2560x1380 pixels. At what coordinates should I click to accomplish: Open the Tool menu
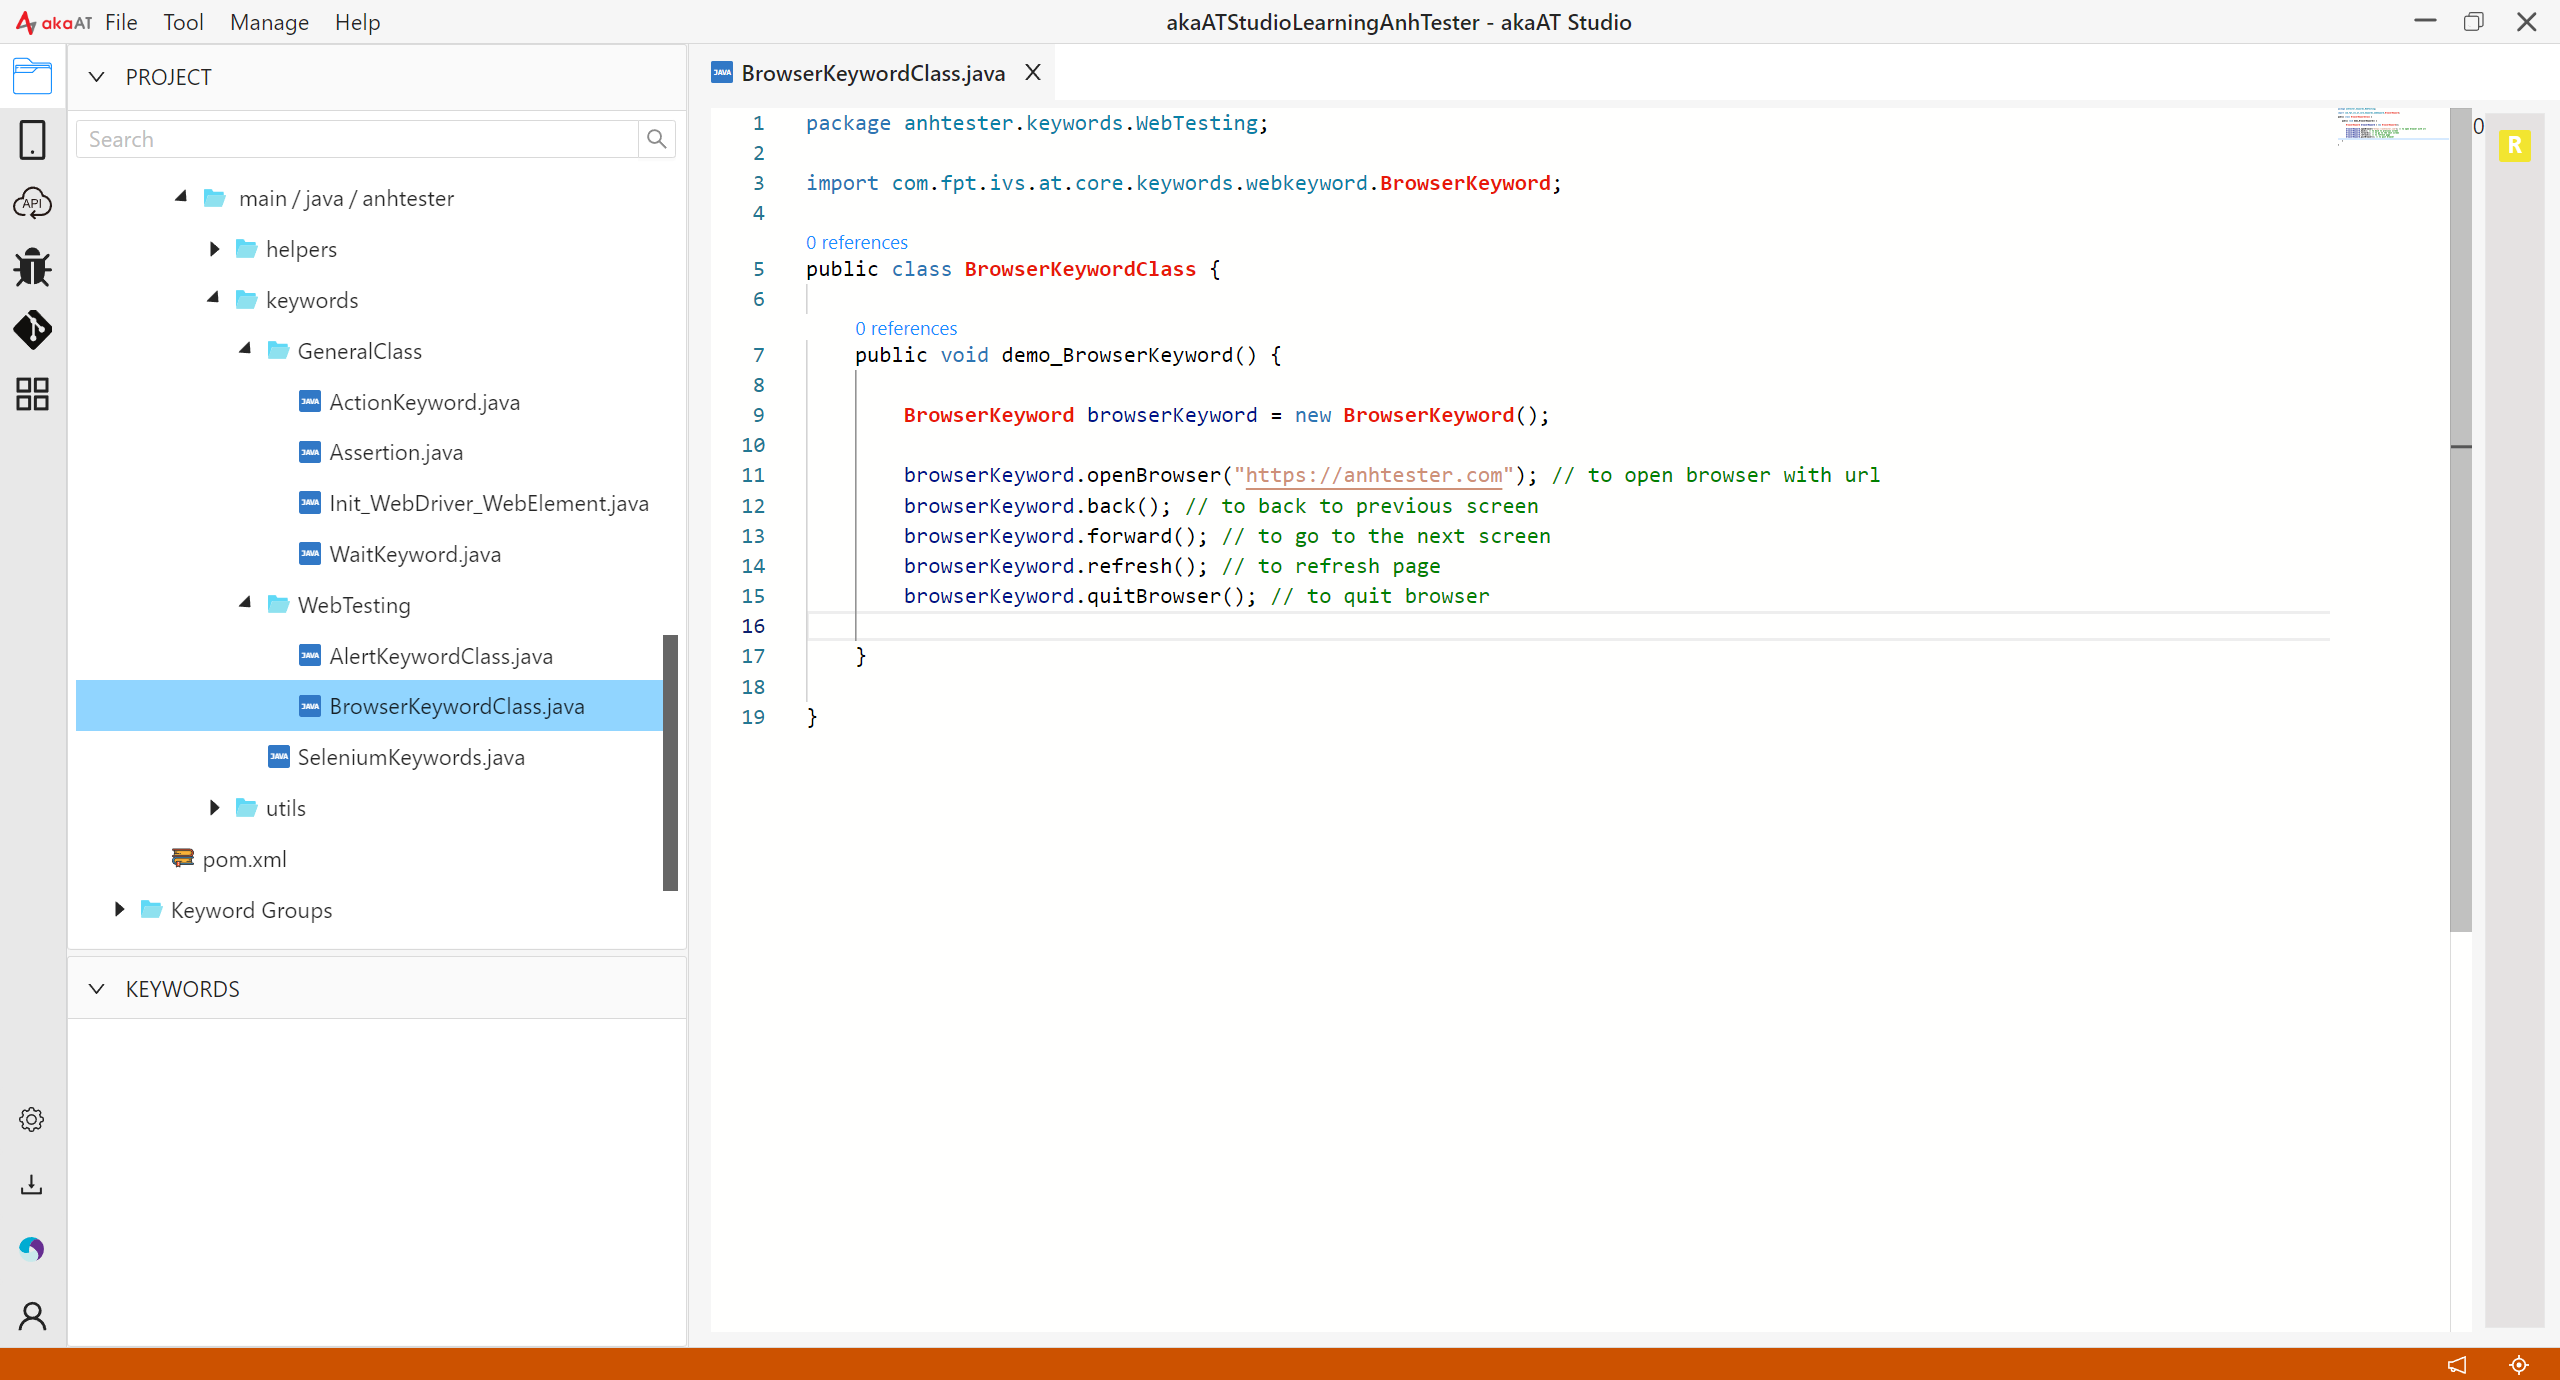(x=183, y=22)
